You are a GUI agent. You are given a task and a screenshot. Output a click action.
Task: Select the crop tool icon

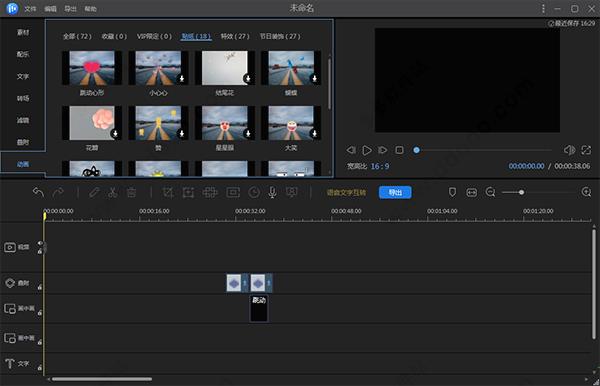point(168,192)
